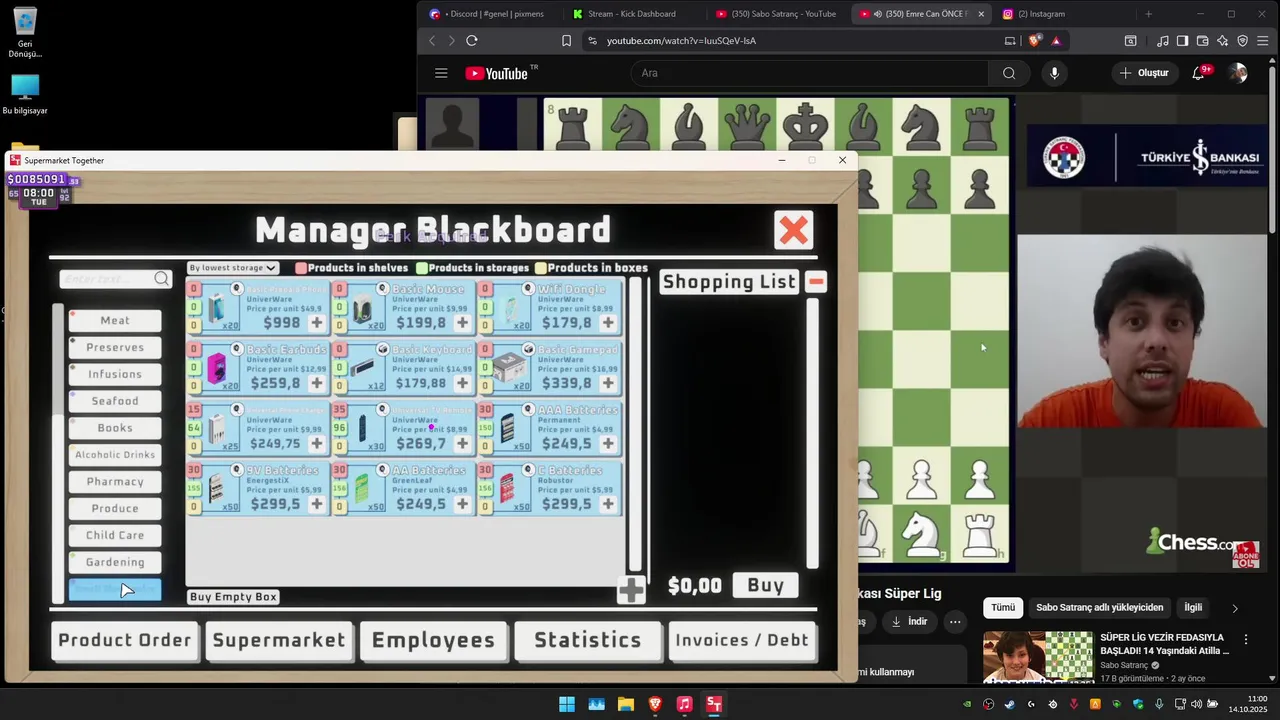Switch to Employees tab on blackboard
Screen dimensions: 1280x720
click(433, 641)
